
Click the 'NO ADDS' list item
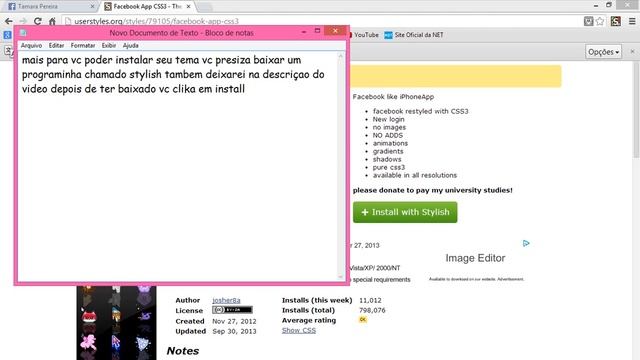pos(387,135)
